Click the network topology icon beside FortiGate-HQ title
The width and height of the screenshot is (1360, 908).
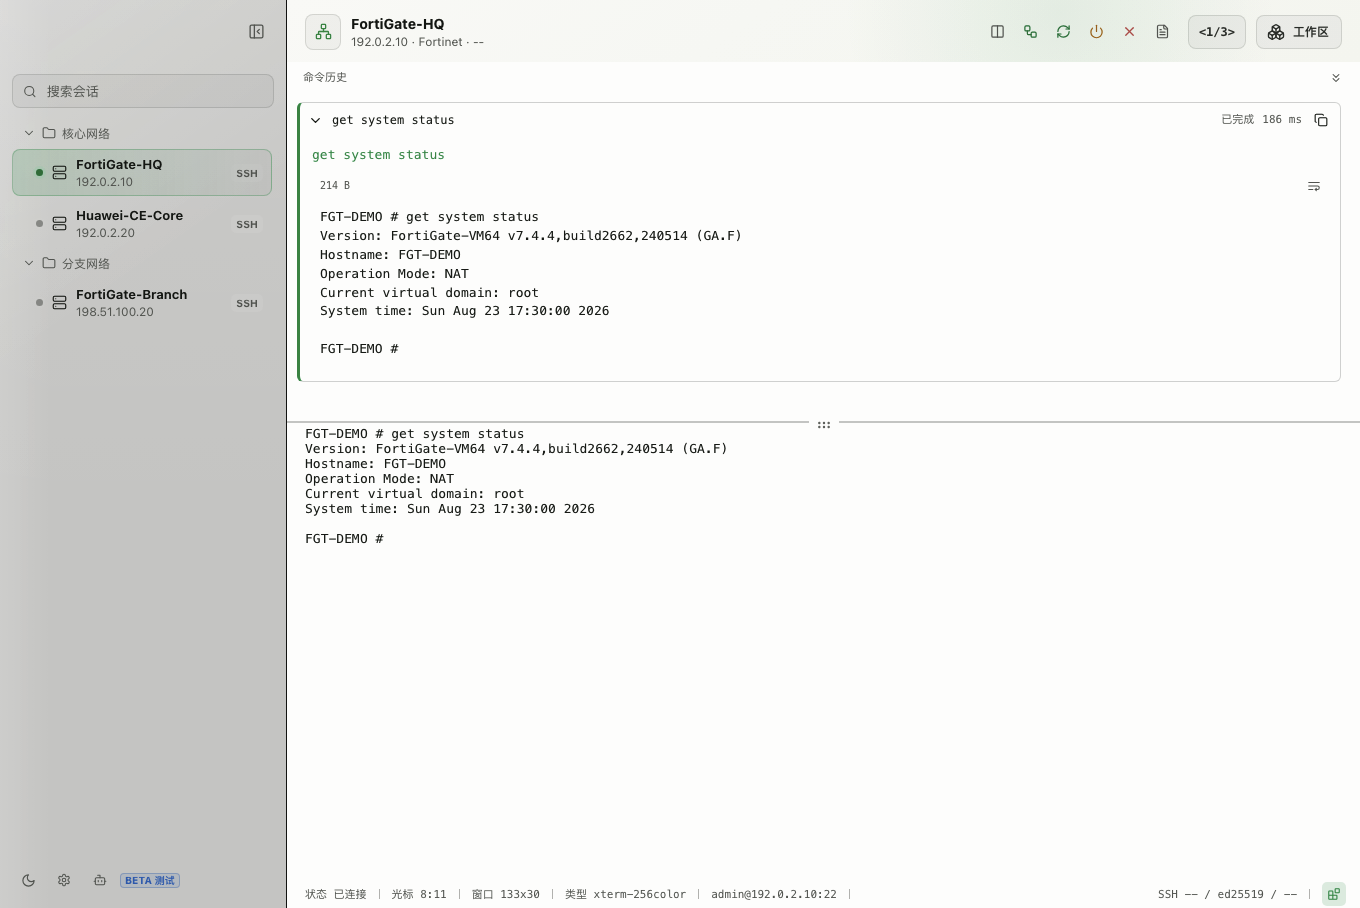pyautogui.click(x=323, y=32)
